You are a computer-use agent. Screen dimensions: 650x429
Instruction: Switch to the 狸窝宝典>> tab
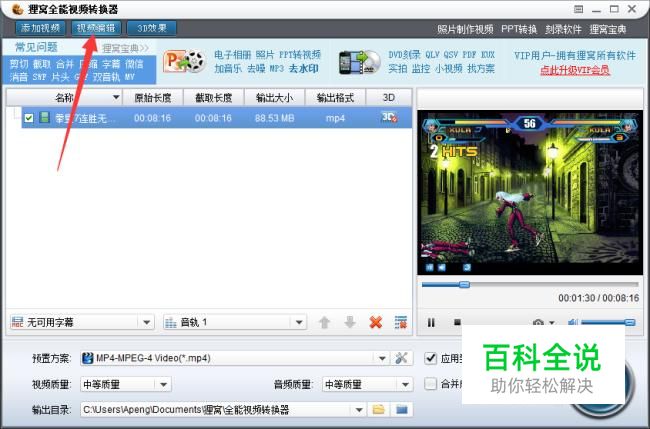coord(126,48)
